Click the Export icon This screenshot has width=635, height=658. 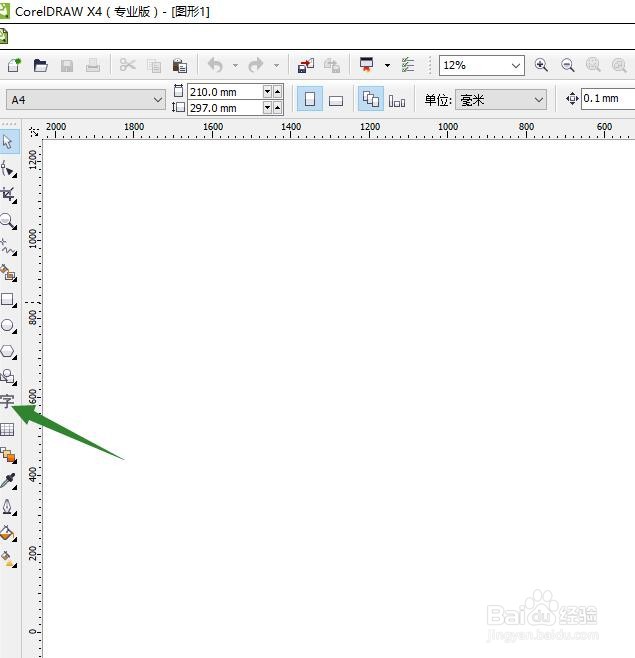tap(332, 66)
